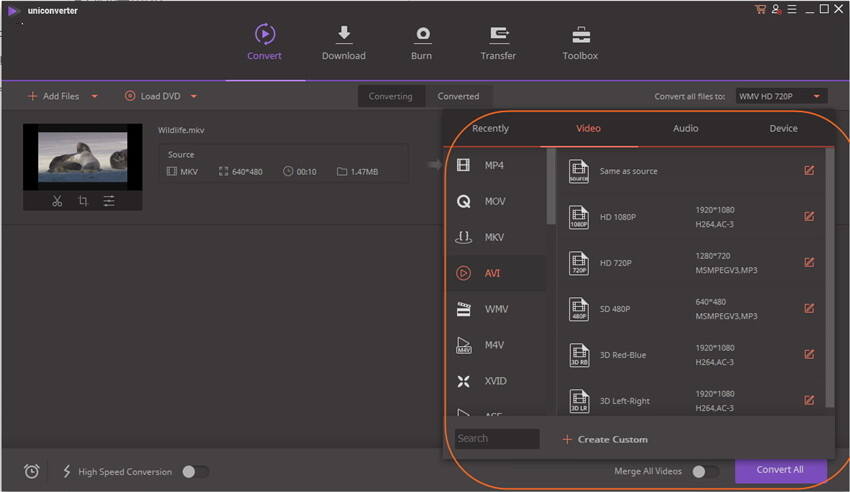Toggle High Speed Conversion switch

tap(196, 471)
